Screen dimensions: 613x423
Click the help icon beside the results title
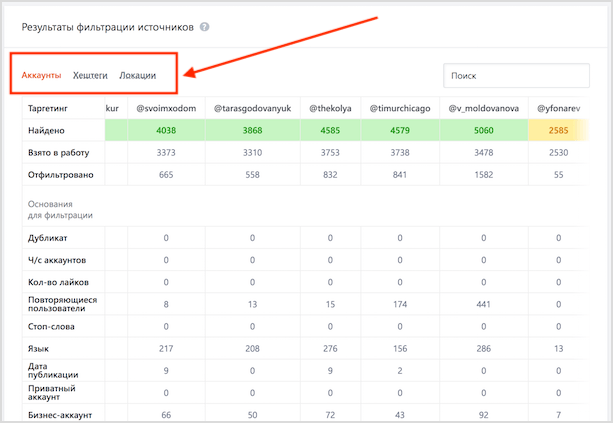(x=205, y=27)
